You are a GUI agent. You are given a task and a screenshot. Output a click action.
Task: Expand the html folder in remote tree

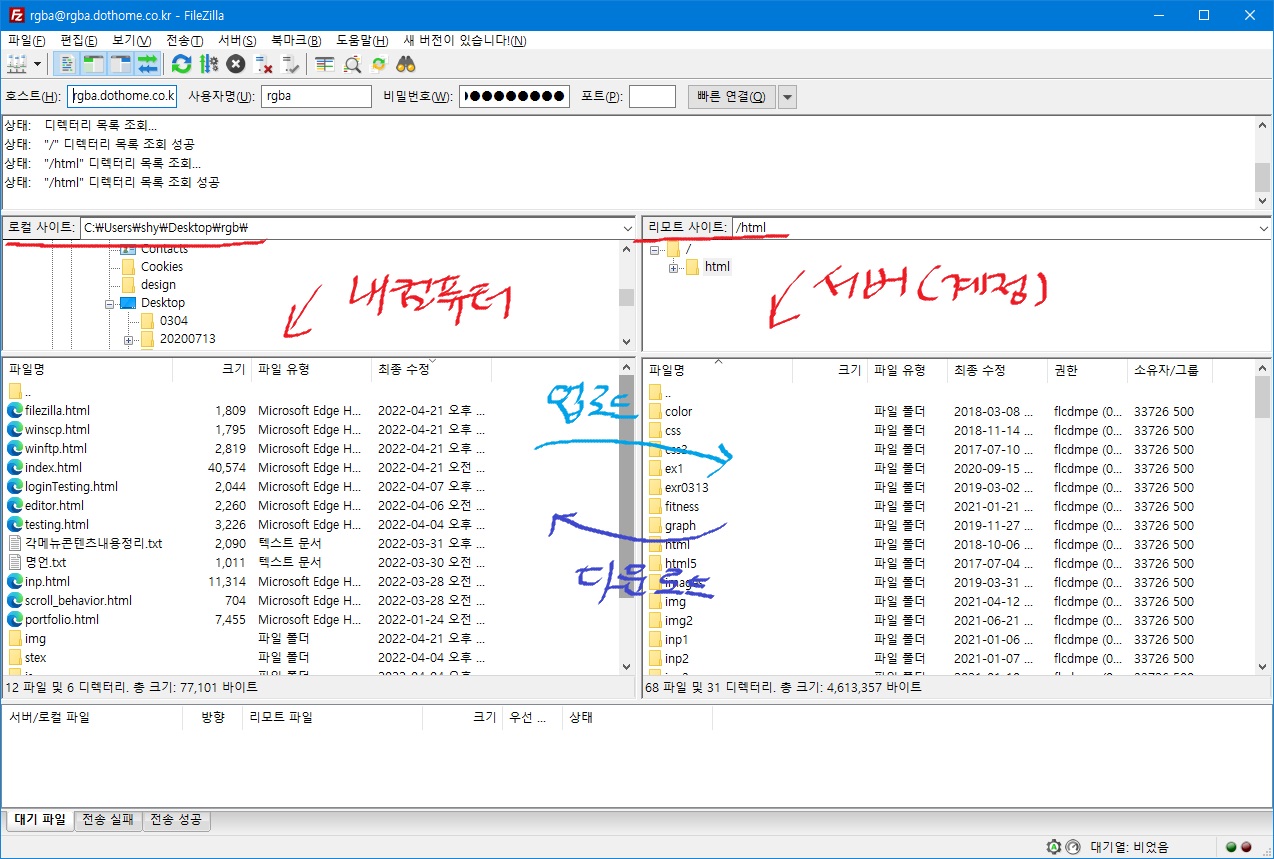click(674, 268)
